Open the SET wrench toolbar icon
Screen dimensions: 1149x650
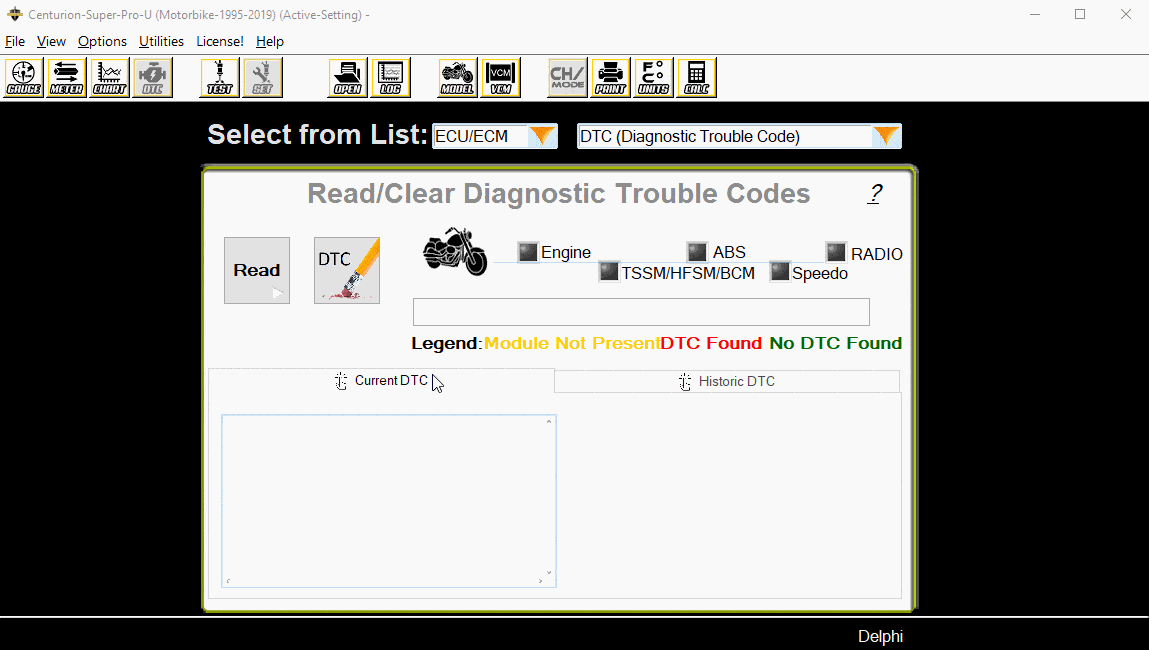tap(262, 78)
